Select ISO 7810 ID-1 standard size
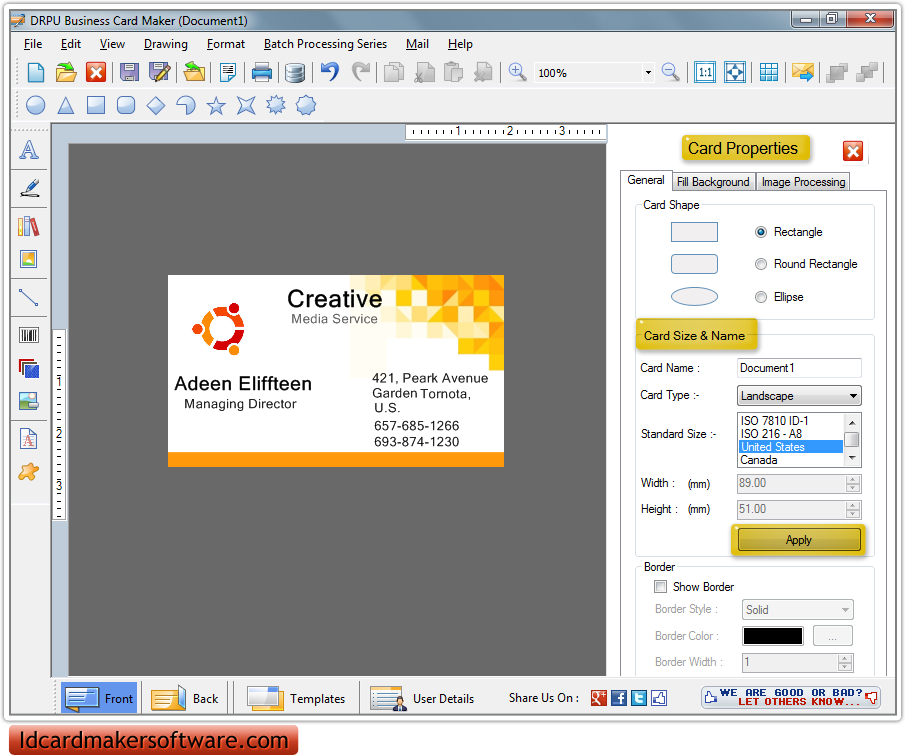Viewport: 905px width, 755px height. [790, 421]
